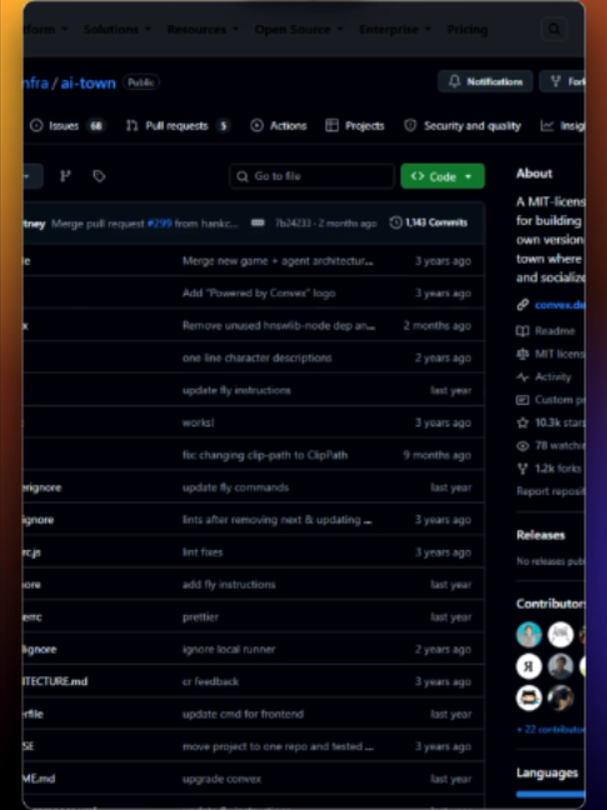This screenshot has width=607, height=810.
Task: Open the cat-face contributor avatar
Action: coord(529,697)
